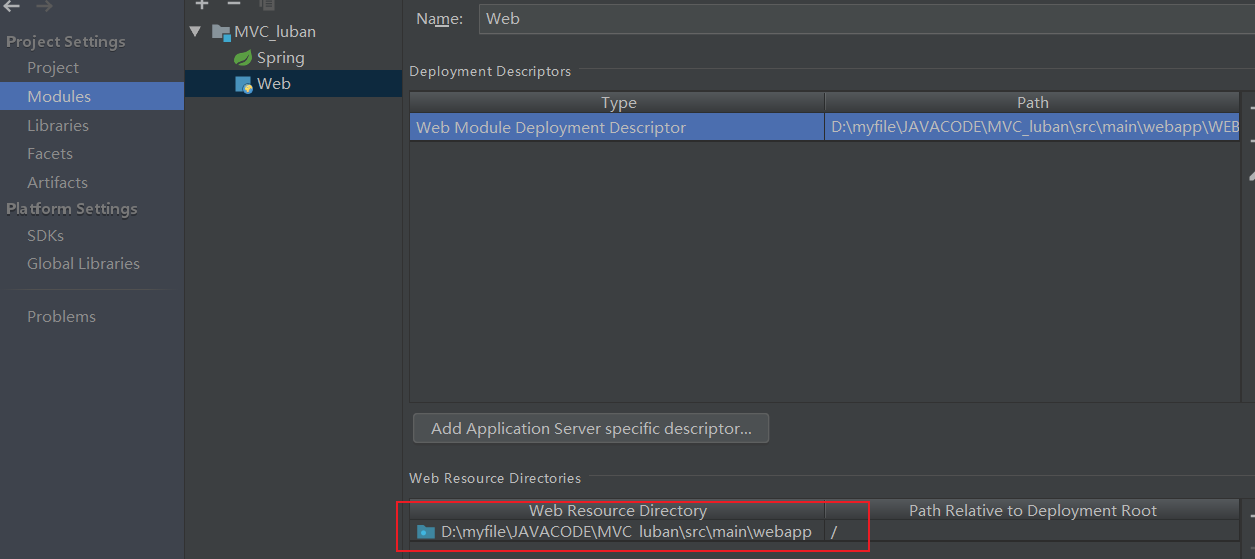This screenshot has height=559, width=1255.
Task: Open Artifacts settings
Action: pyautogui.click(x=57, y=183)
